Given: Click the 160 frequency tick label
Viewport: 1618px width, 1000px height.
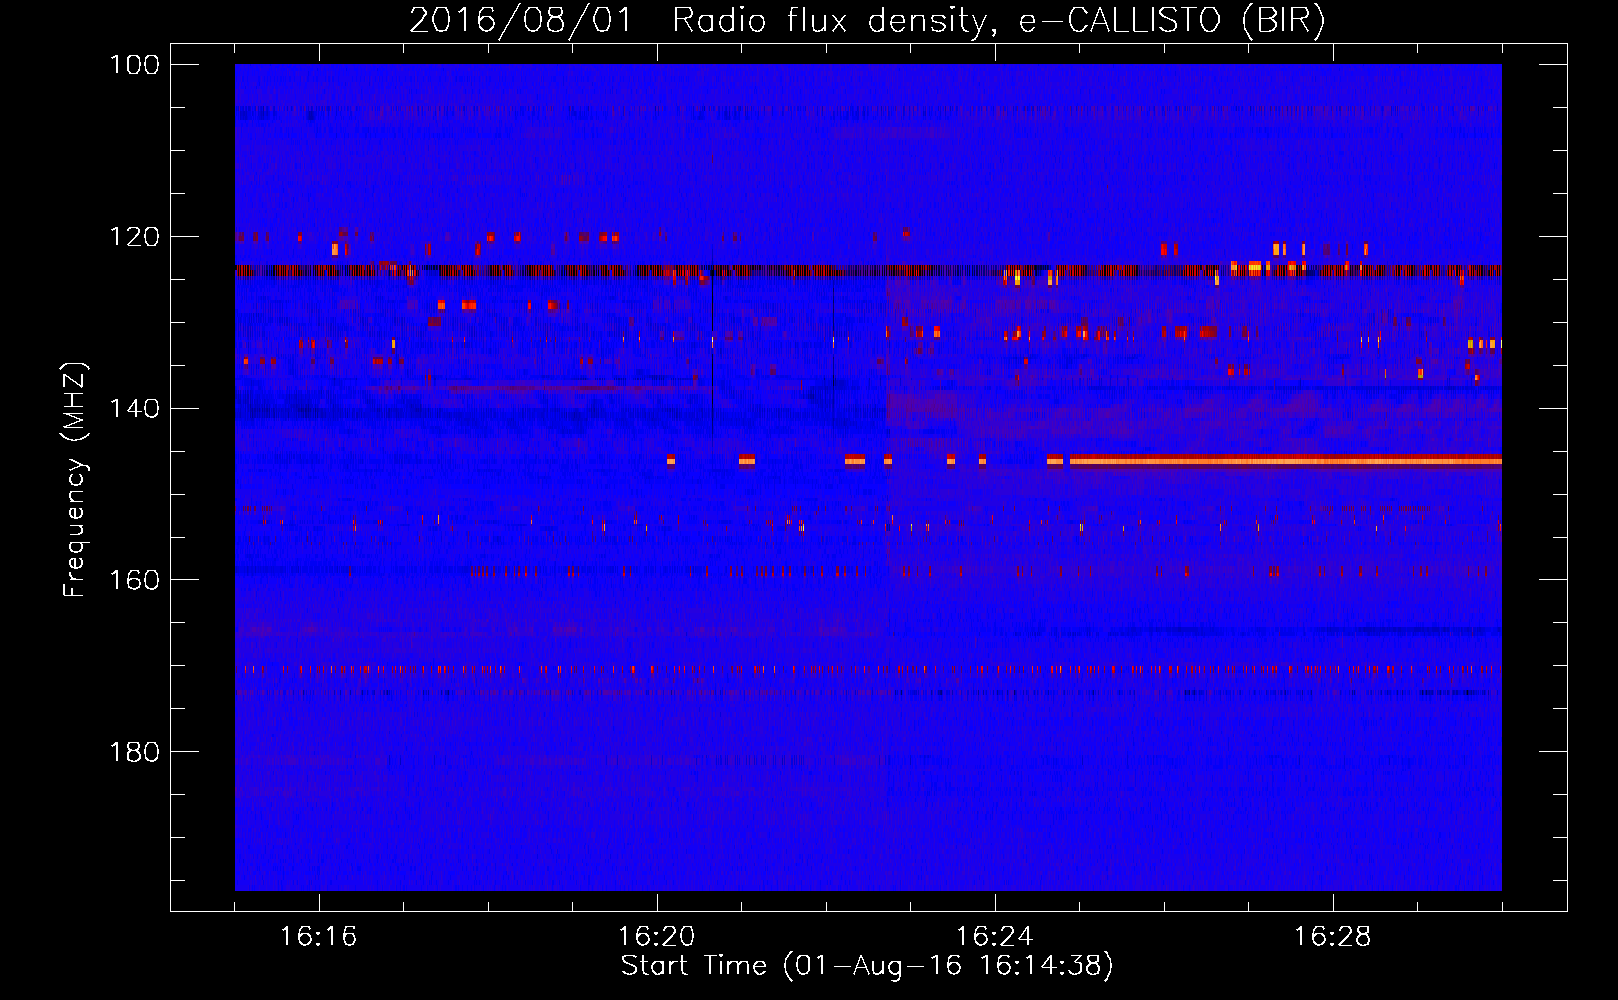Looking at the screenshot, I should click(x=133, y=580).
